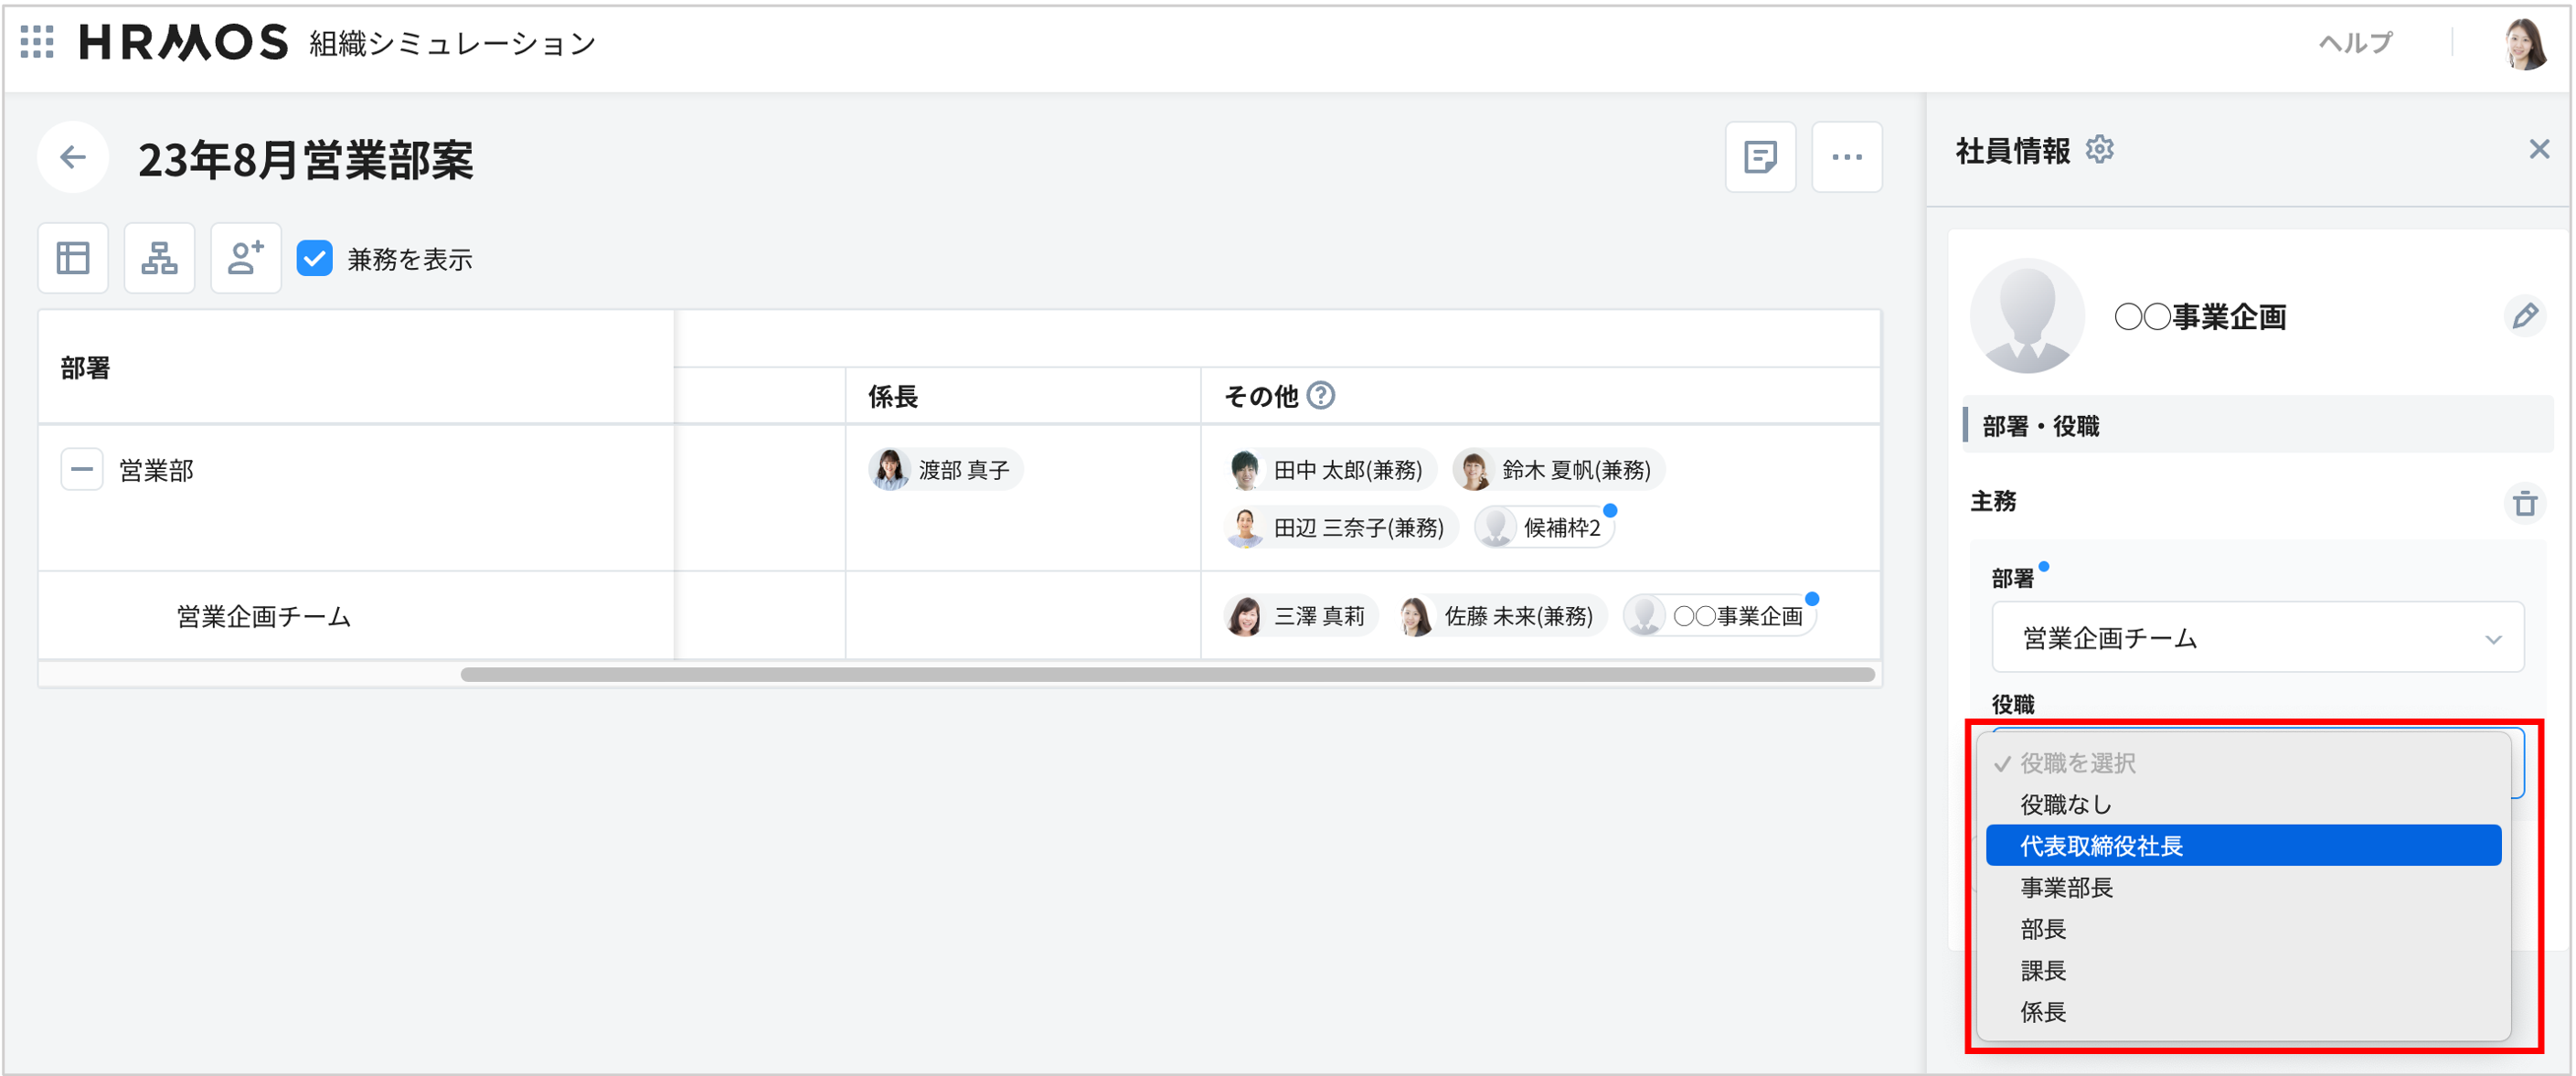Image resolution: width=2576 pixels, height=1076 pixels.
Task: Click the trash icon to delete 主務
Action: [x=2525, y=504]
